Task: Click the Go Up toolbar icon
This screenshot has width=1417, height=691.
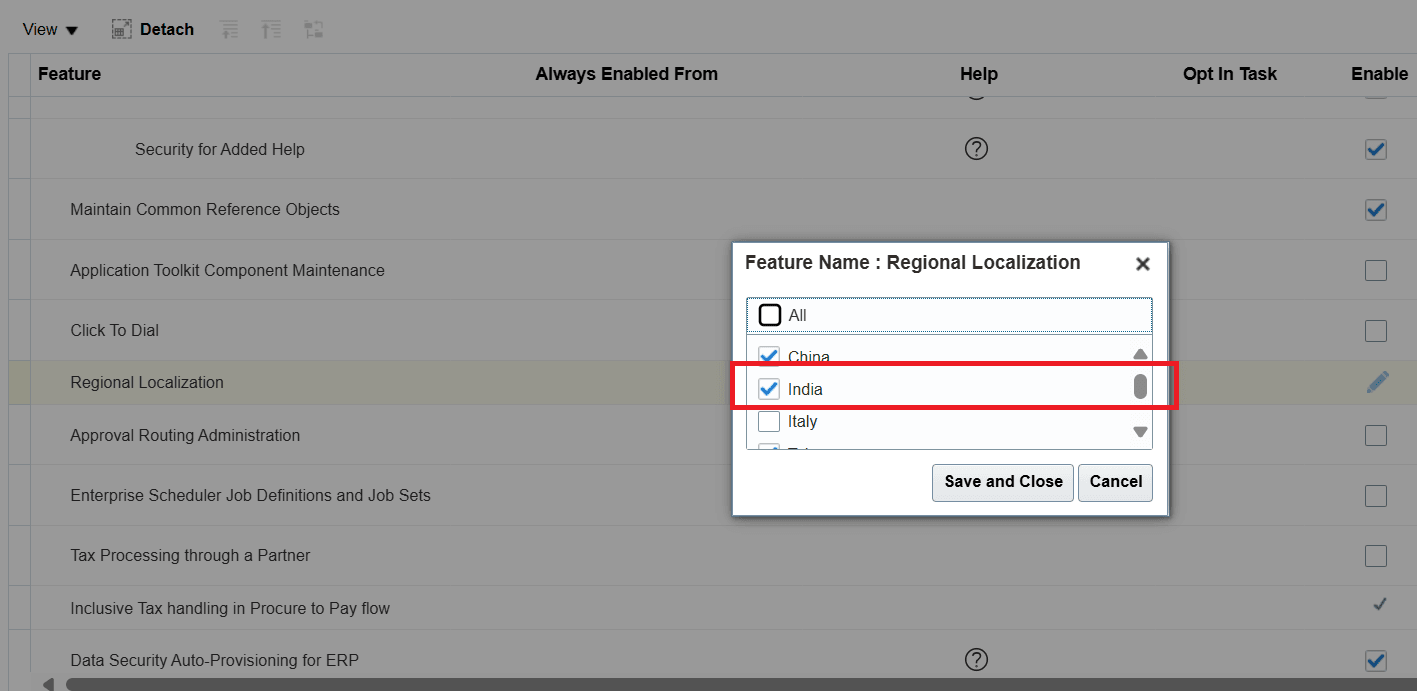Action: (270, 29)
